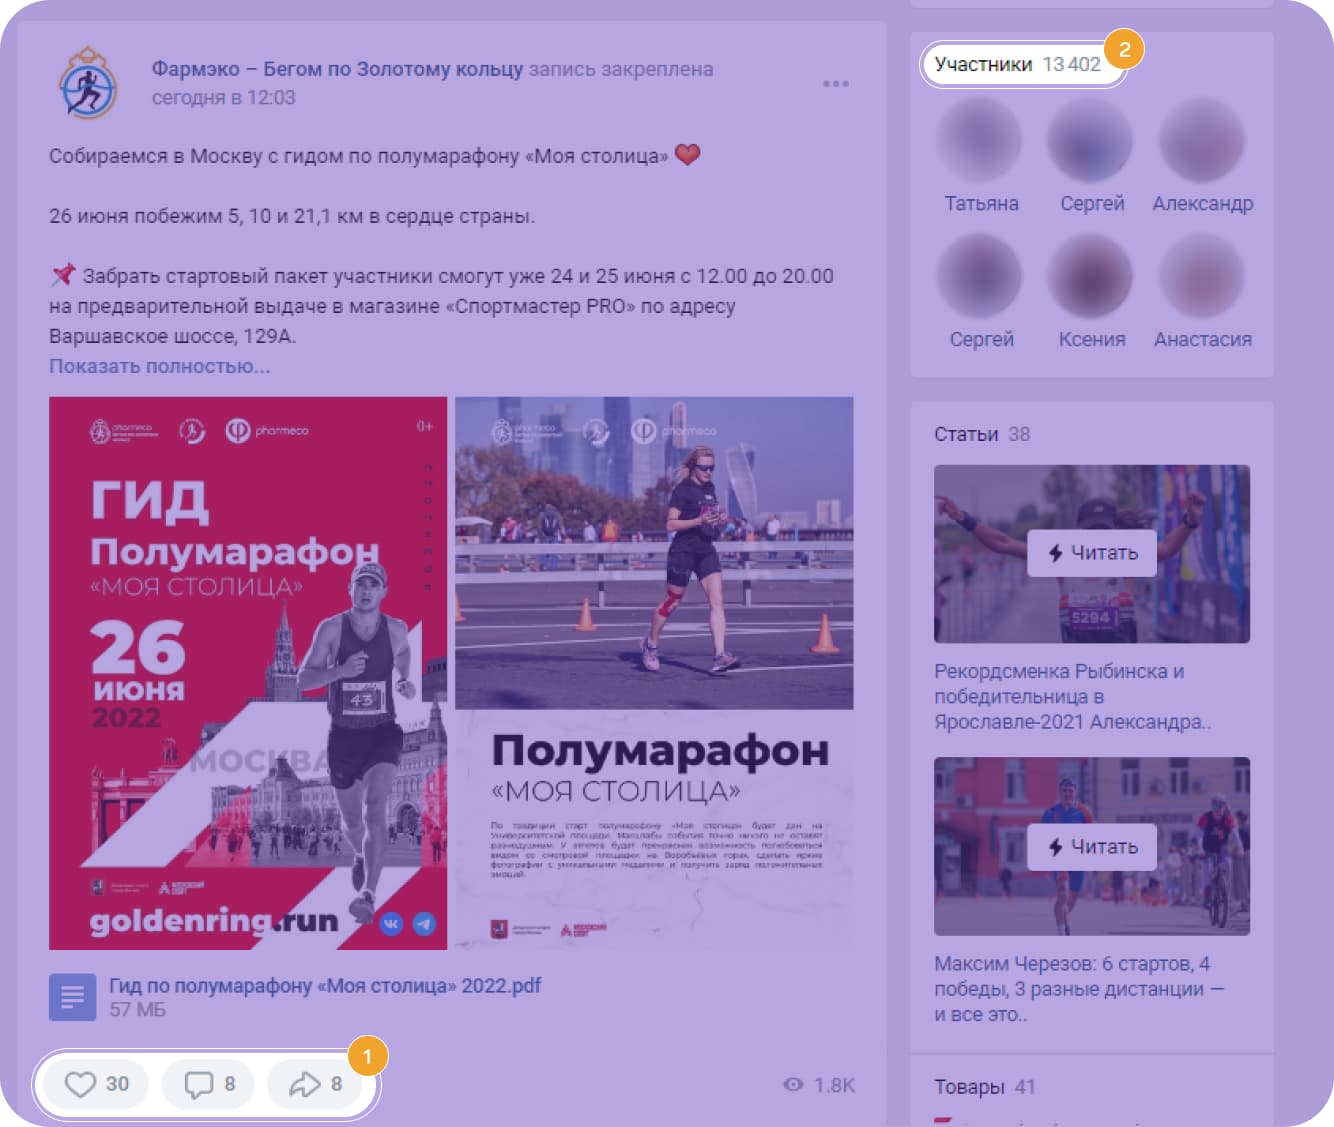Viewport: 1334px width, 1127px height.
Task: Open Татьяна's profile avatar
Action: click(x=980, y=142)
